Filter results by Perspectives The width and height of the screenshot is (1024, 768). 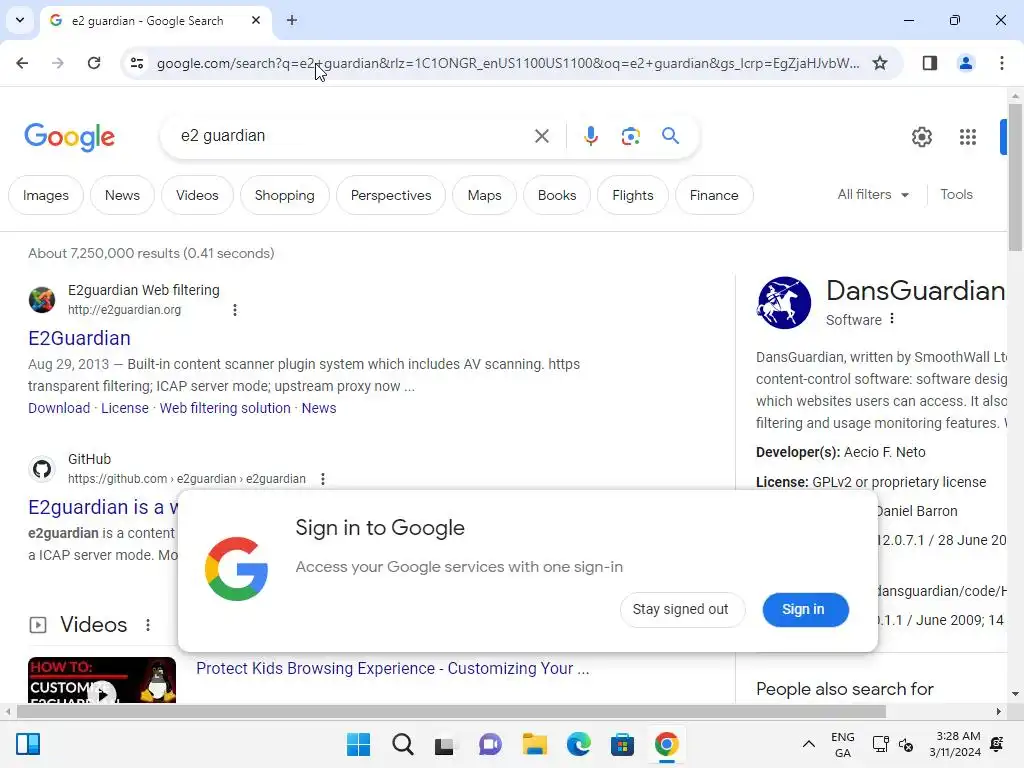[x=391, y=195]
